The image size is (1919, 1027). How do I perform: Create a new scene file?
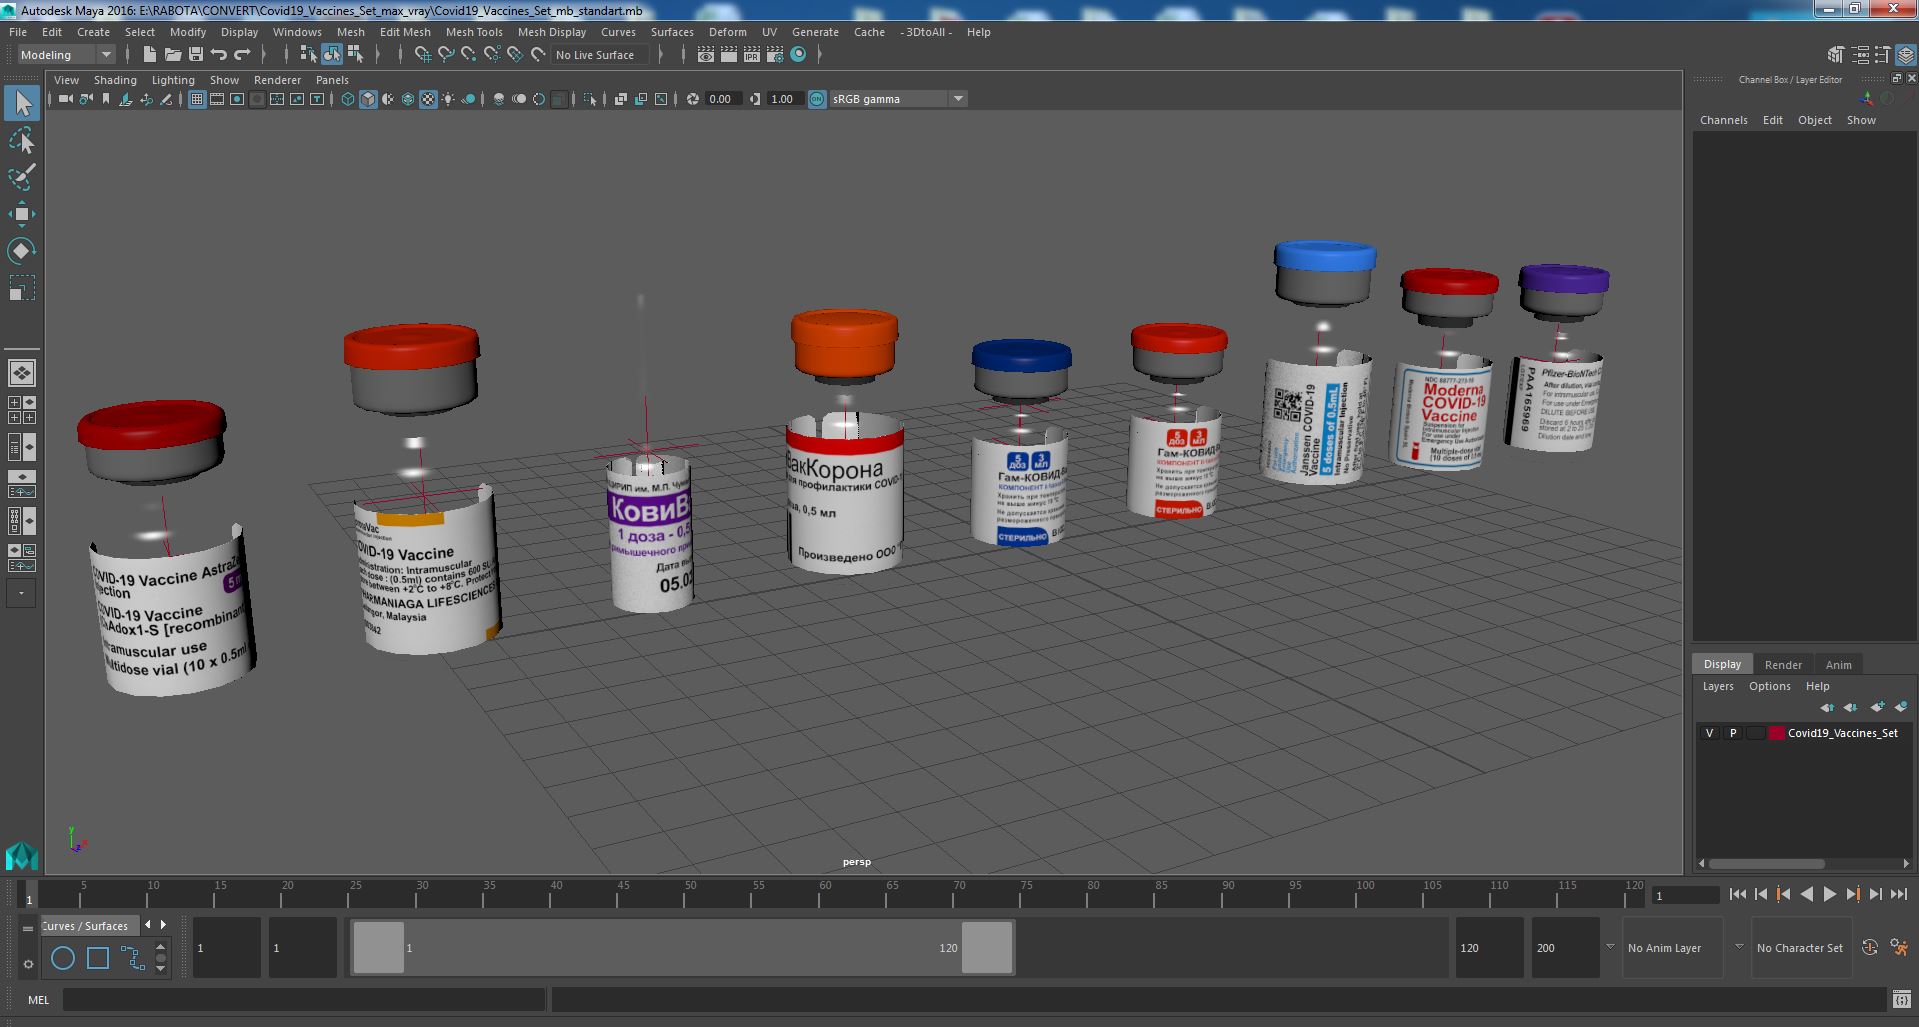pos(149,55)
